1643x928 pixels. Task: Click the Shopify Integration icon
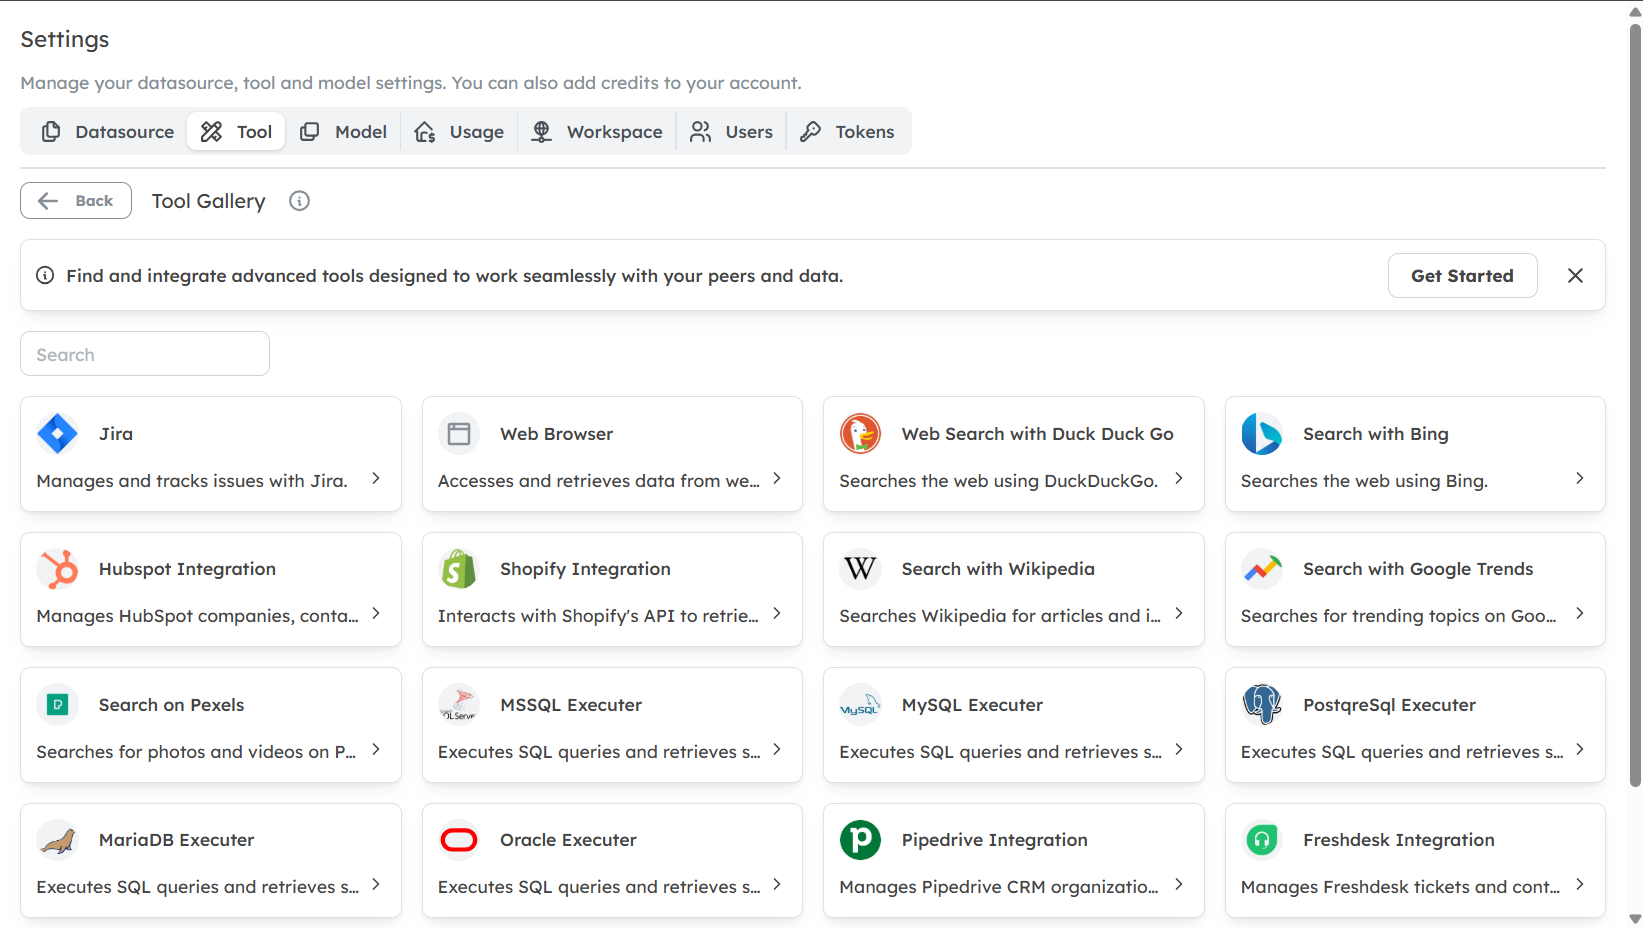(458, 568)
